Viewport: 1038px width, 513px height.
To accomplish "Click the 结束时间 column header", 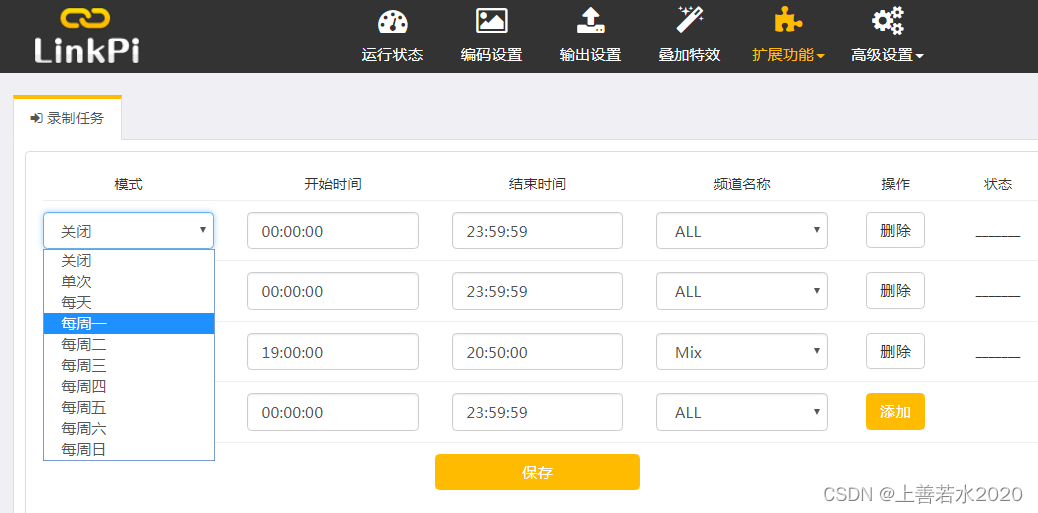I will pos(537,184).
